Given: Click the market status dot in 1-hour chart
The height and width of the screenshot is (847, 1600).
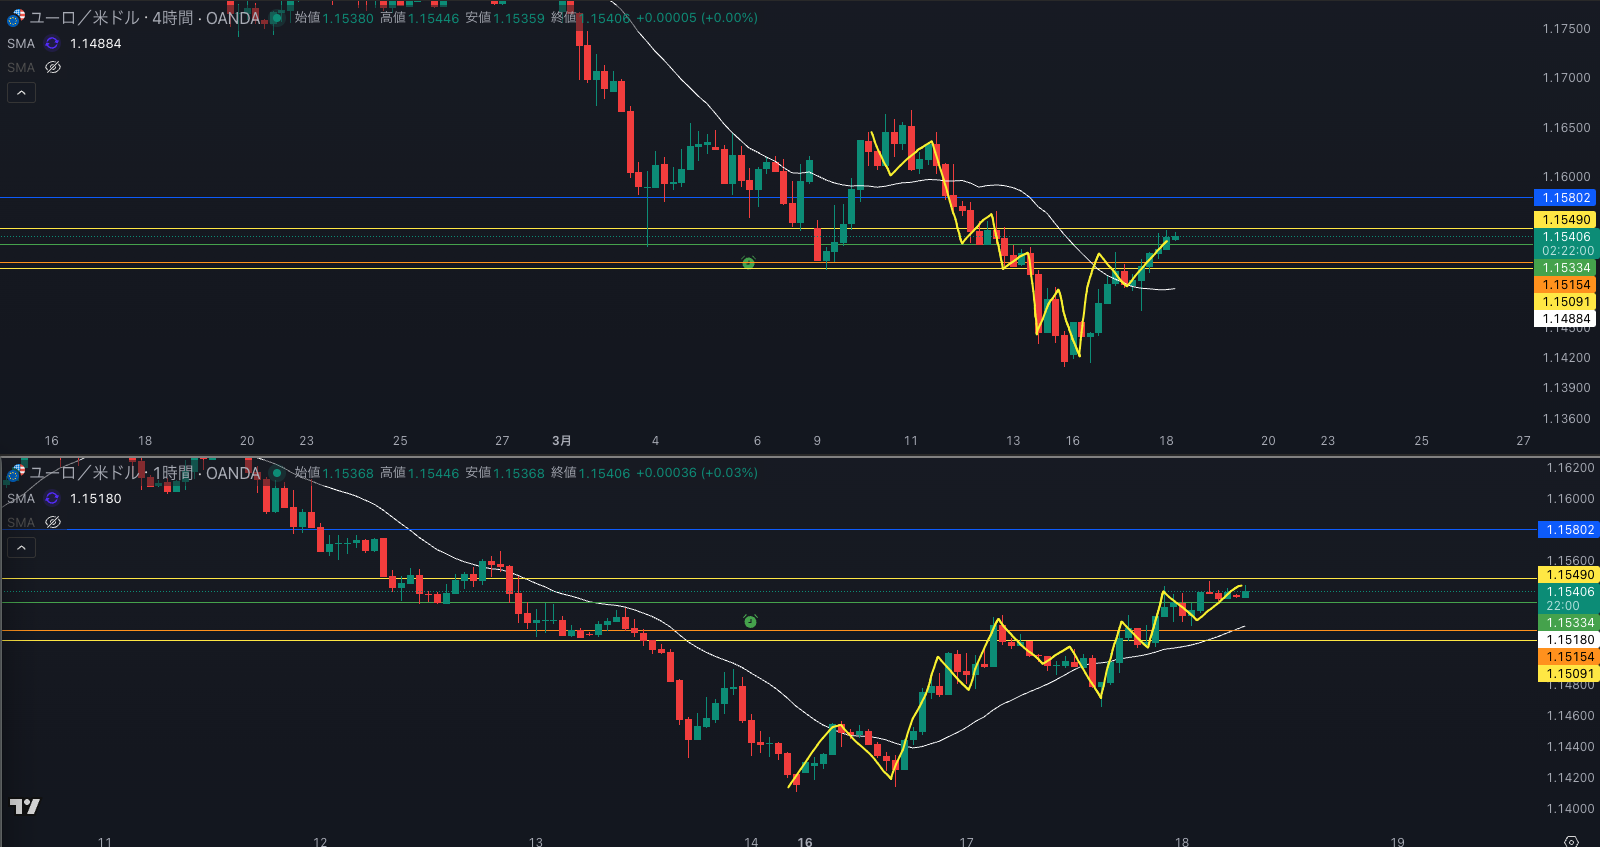Looking at the screenshot, I should tap(277, 473).
